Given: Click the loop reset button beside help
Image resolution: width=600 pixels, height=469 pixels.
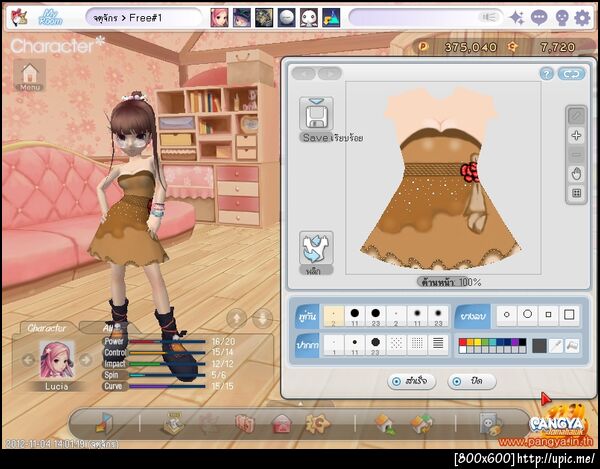Looking at the screenshot, I should 571,73.
